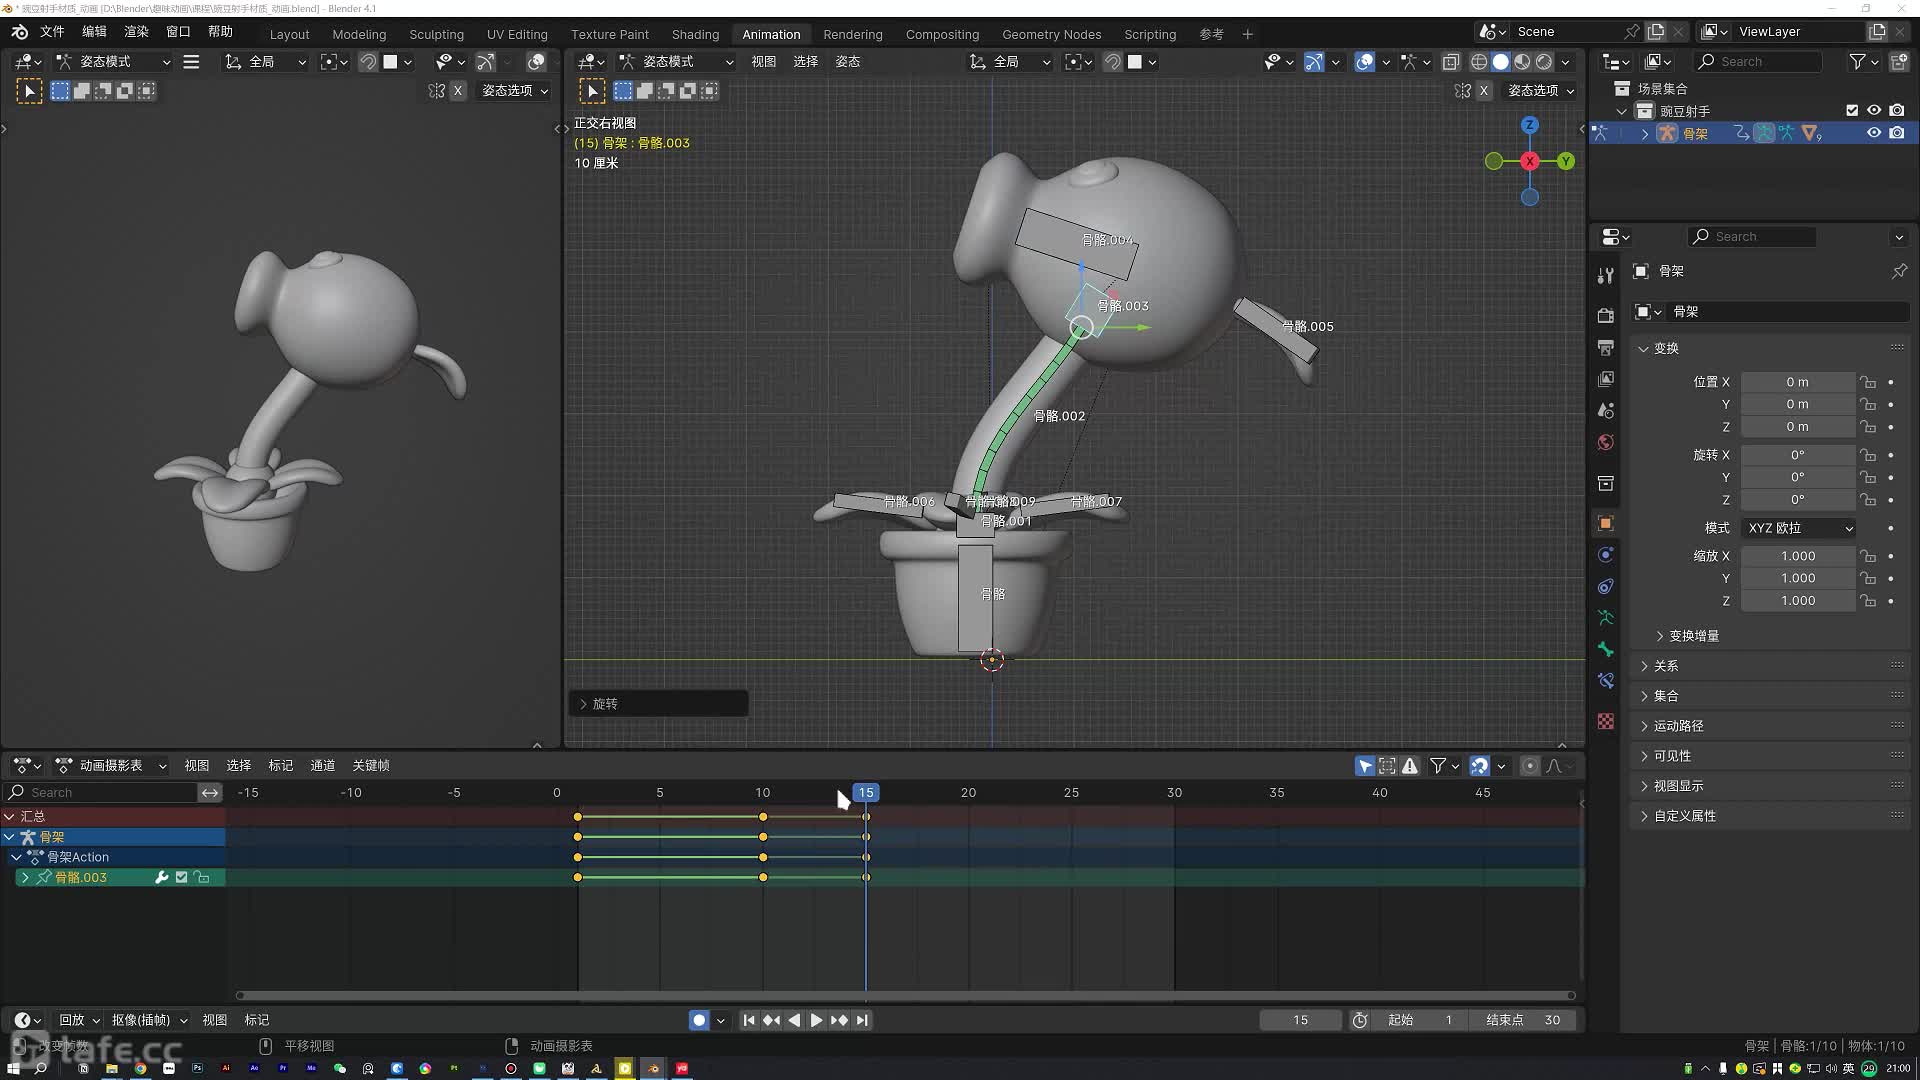The width and height of the screenshot is (1920, 1080).
Task: Click the 结束点 frame field
Action: tap(1524, 1020)
